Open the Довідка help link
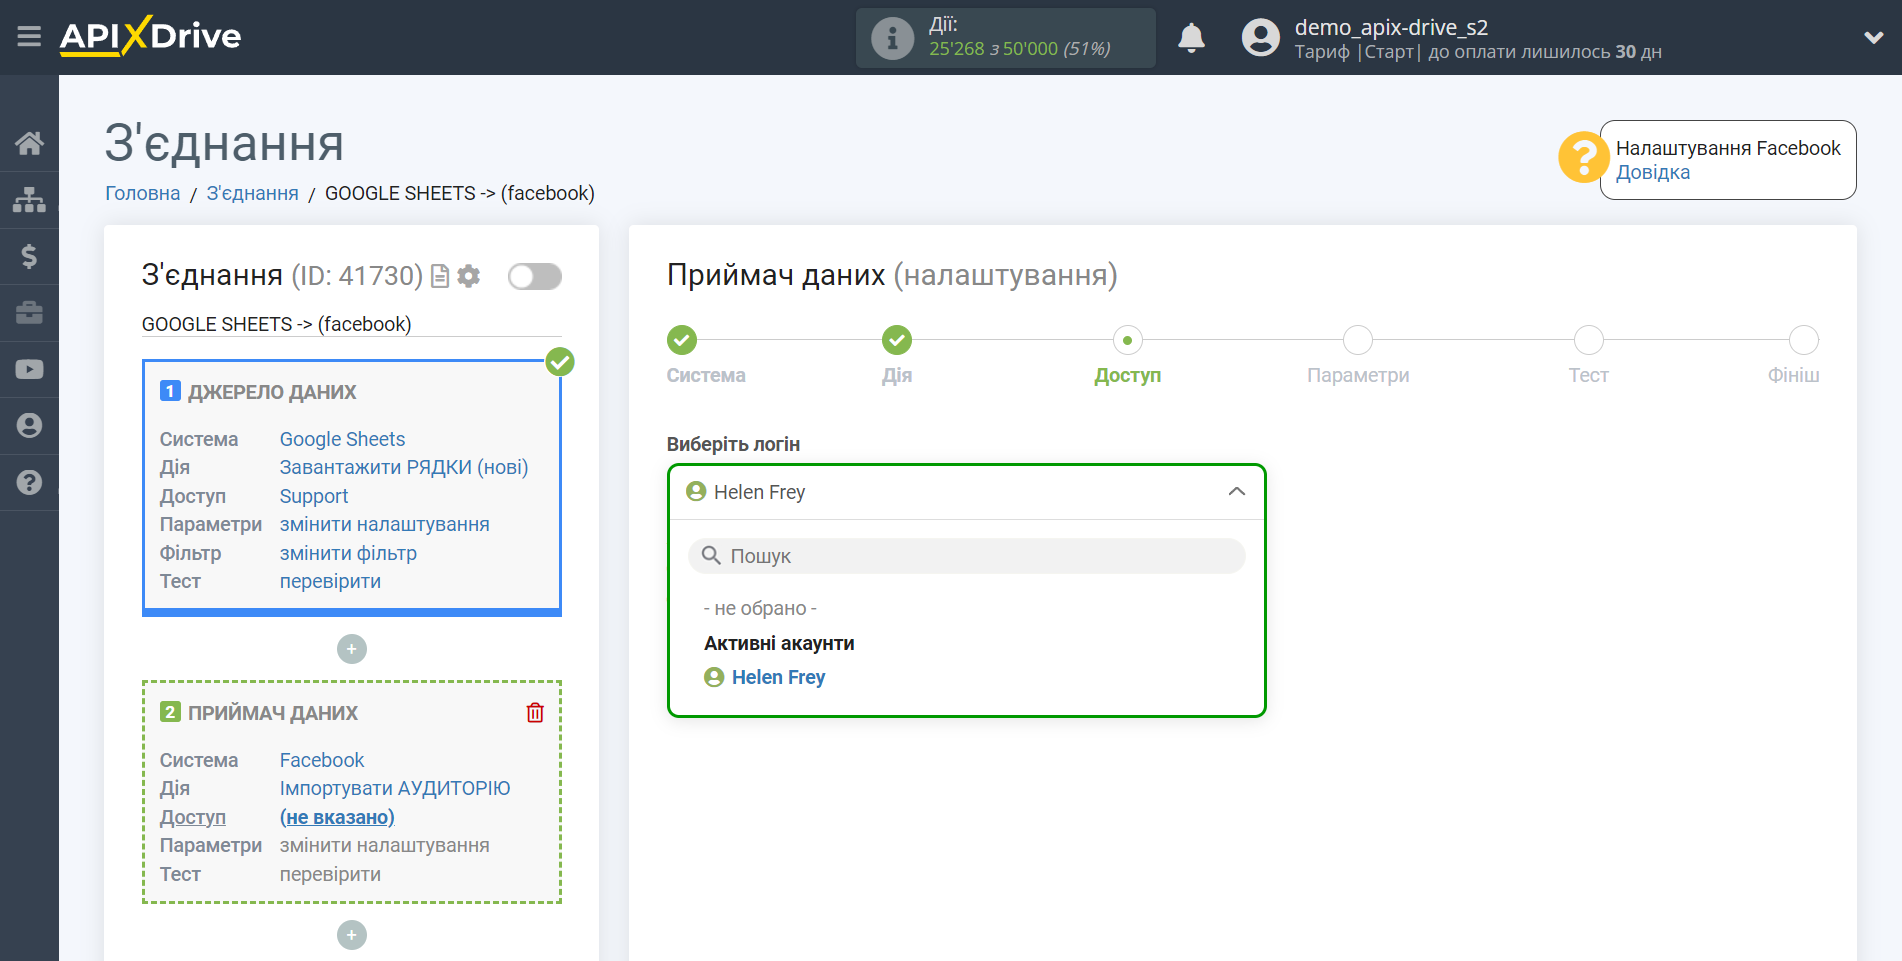 tap(1652, 172)
